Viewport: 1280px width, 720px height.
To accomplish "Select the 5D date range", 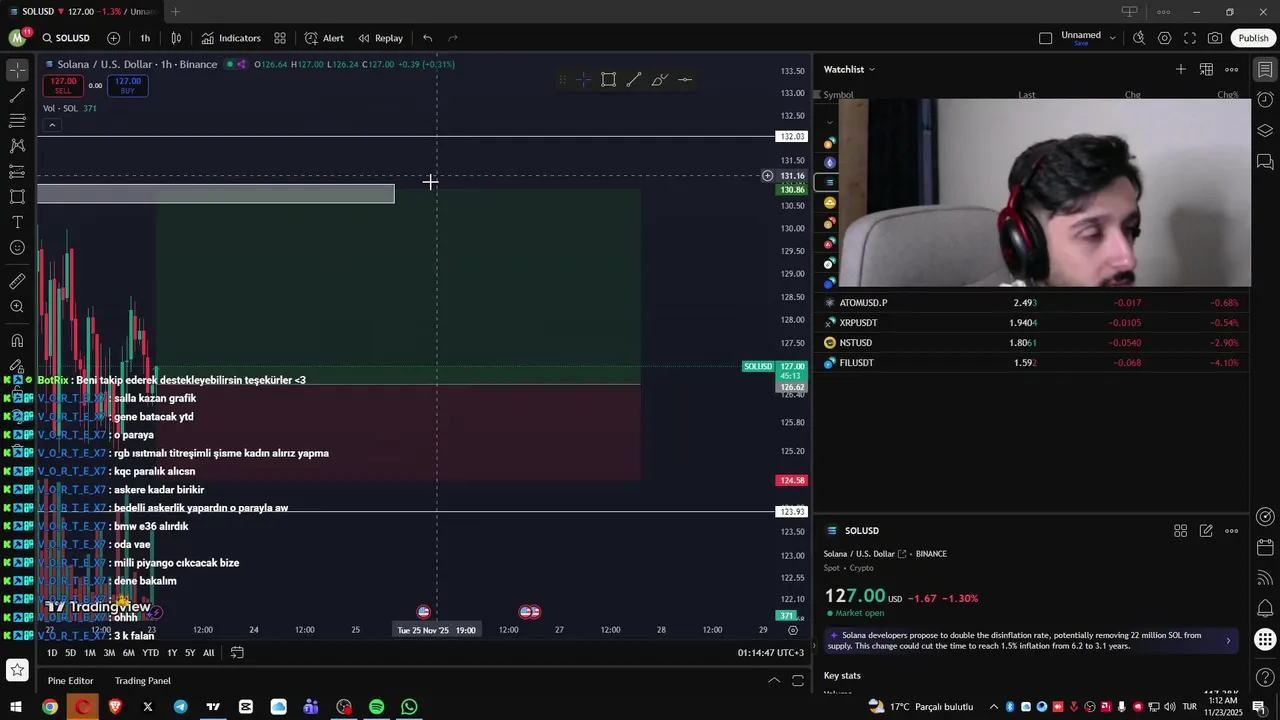I will [x=70, y=653].
